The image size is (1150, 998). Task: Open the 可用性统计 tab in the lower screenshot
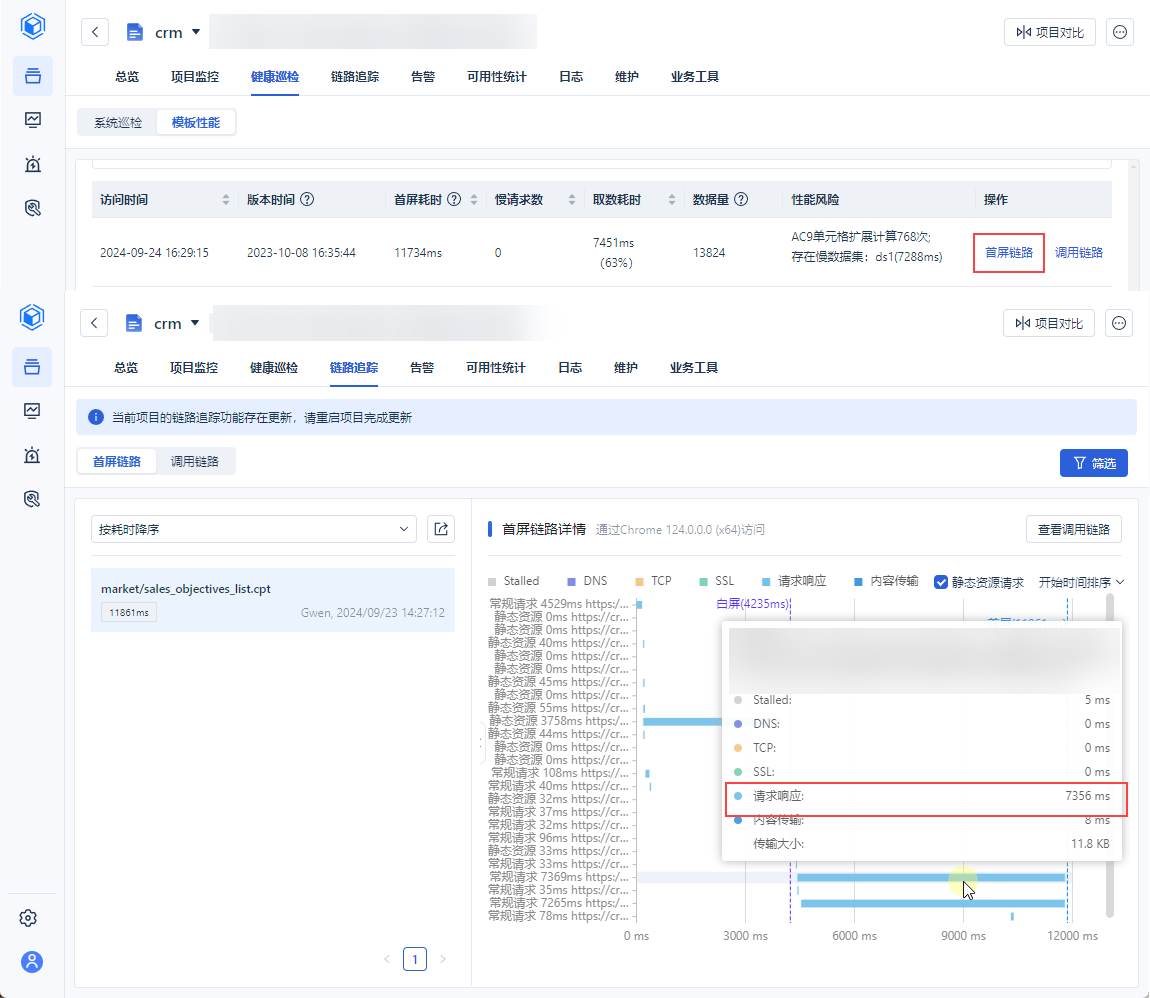(x=496, y=368)
